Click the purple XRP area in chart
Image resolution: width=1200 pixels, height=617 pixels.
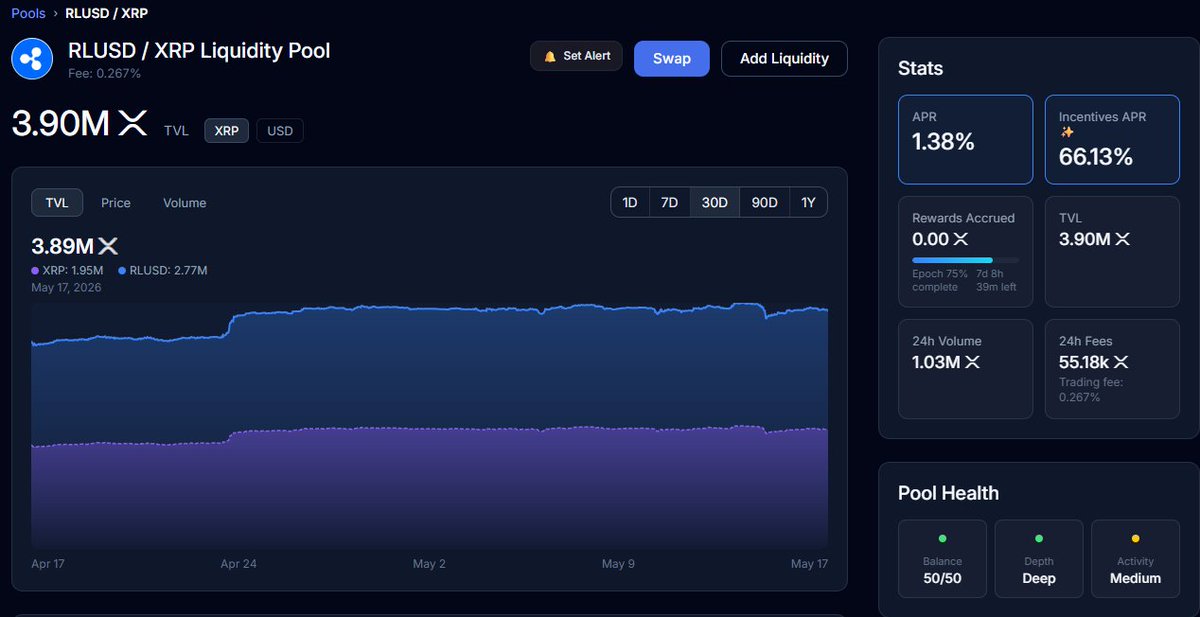(430, 490)
